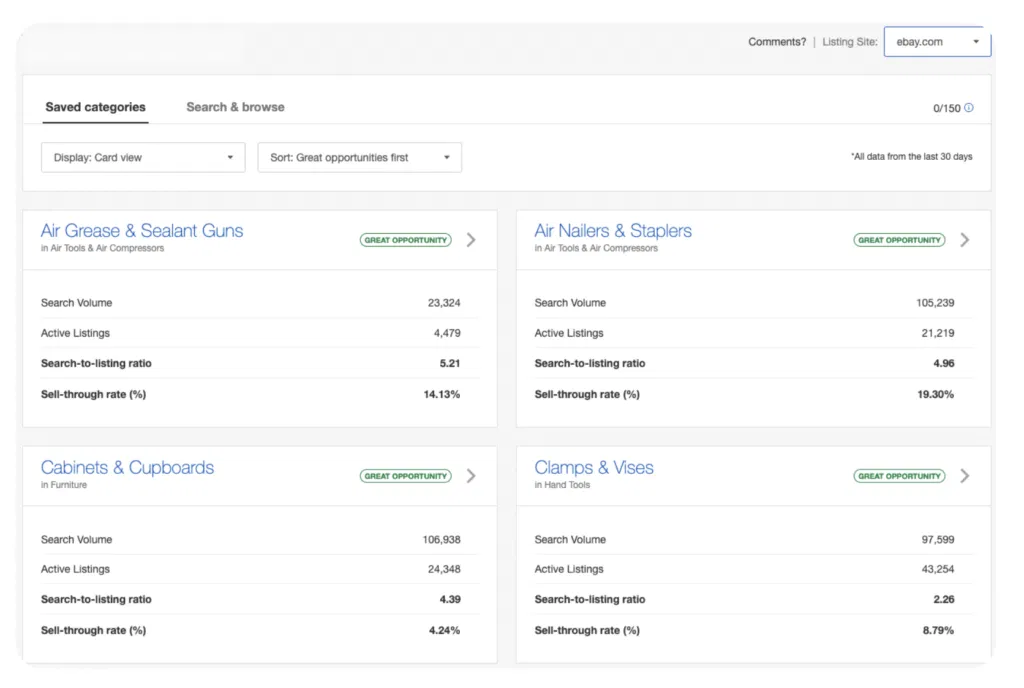
Task: Click the GREAT OPPORTUNITY badge on Clamps & Vises
Action: tap(898, 476)
